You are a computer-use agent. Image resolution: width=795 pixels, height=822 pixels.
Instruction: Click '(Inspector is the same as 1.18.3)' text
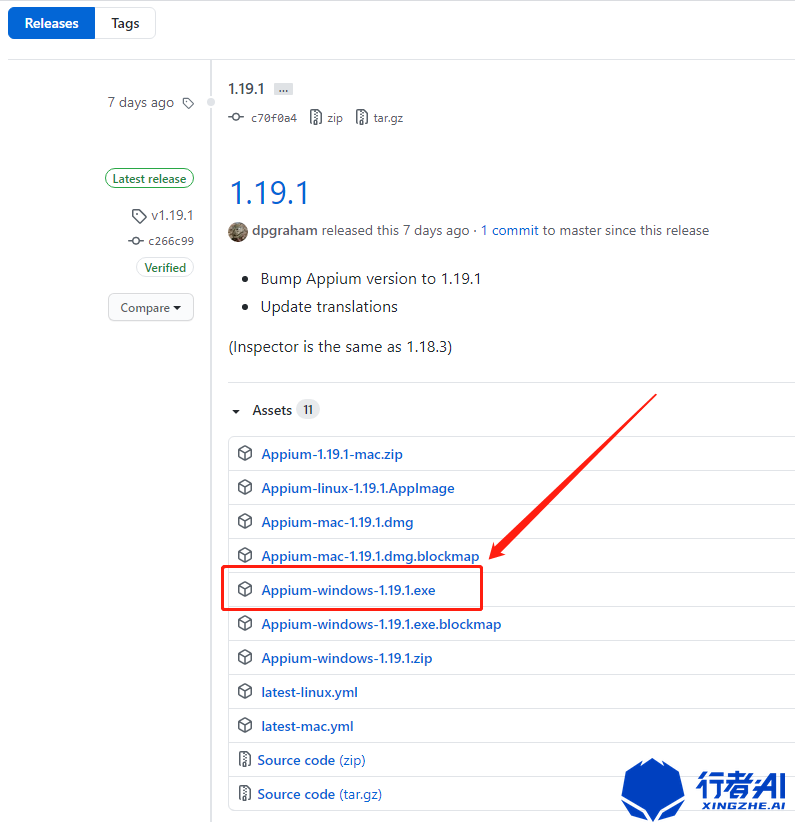click(x=340, y=347)
